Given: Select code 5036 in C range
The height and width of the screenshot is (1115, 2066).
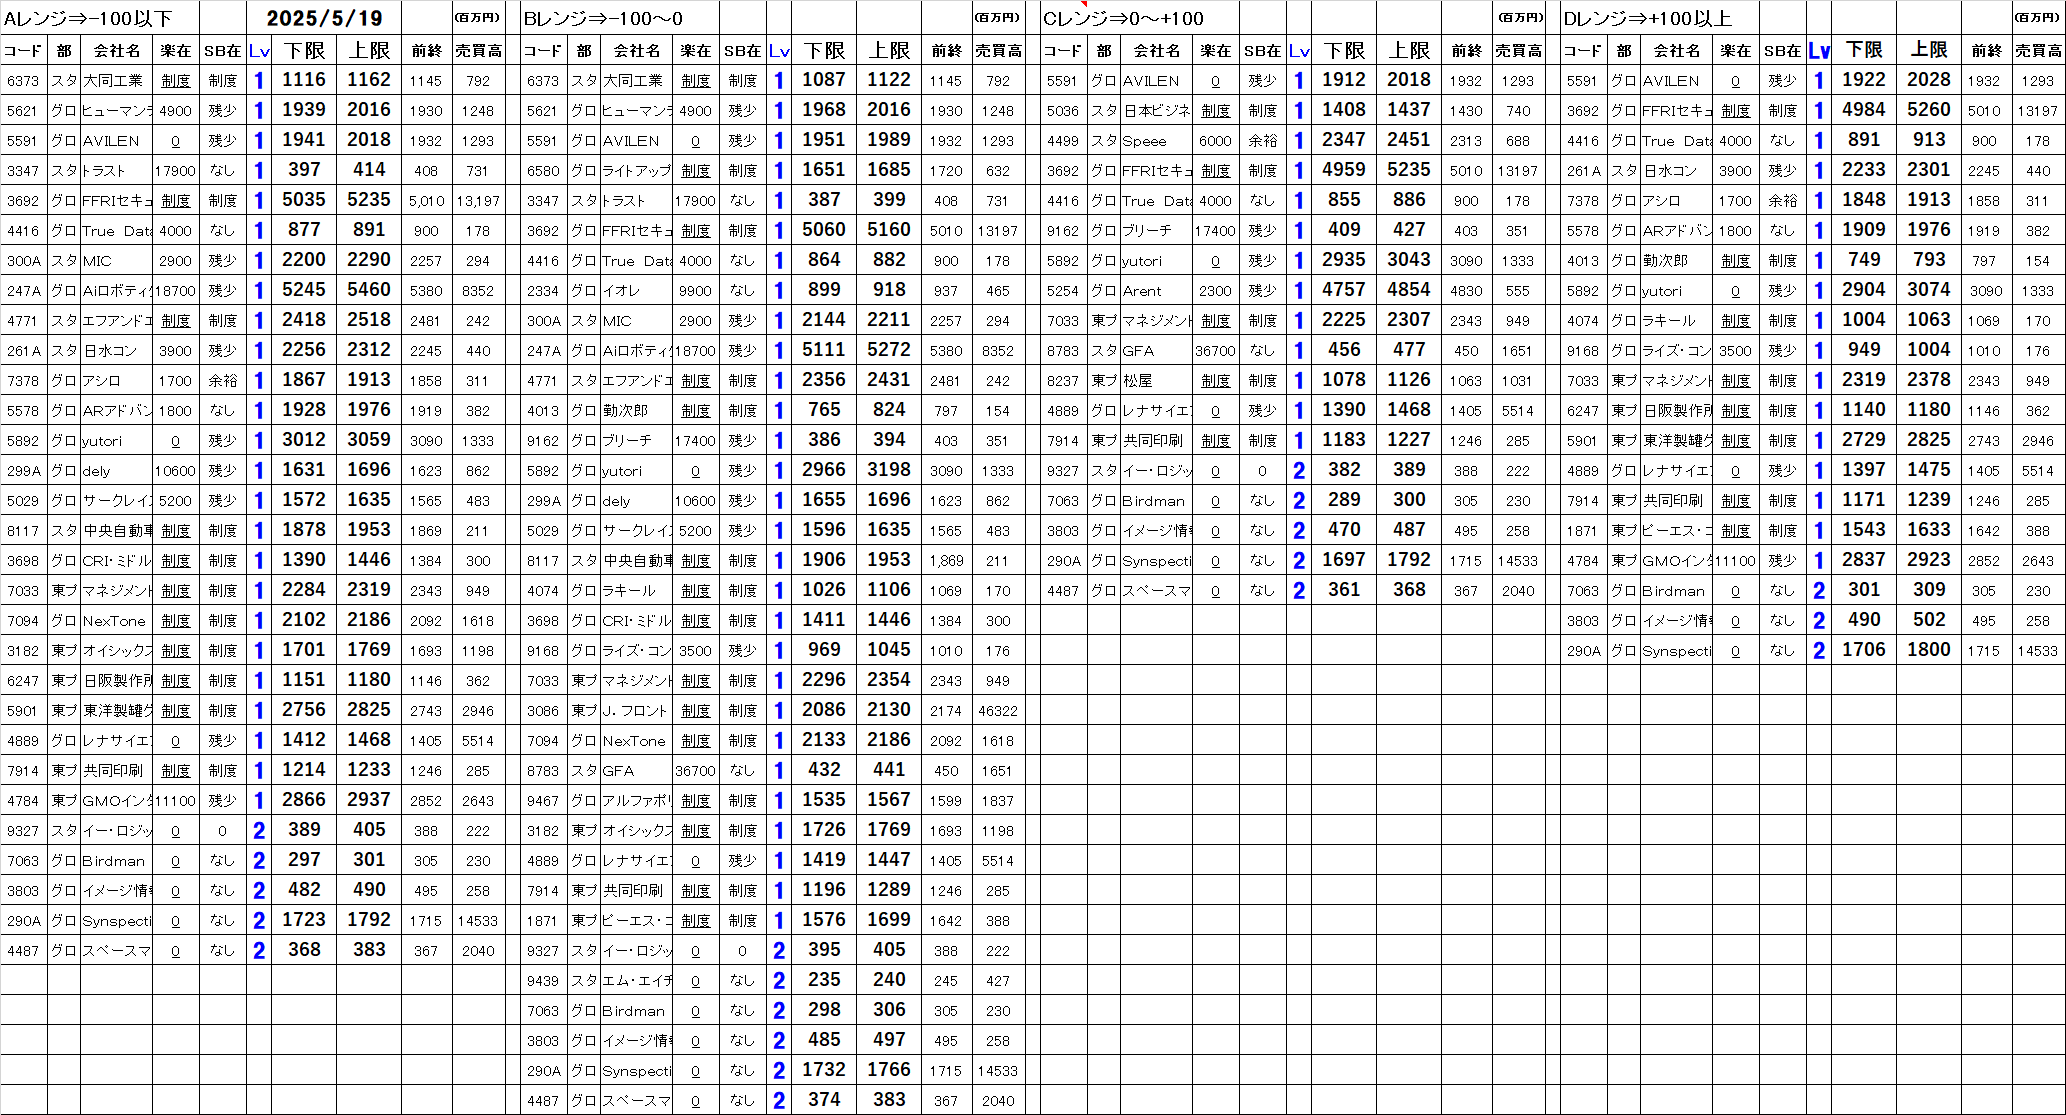Looking at the screenshot, I should (x=1063, y=111).
